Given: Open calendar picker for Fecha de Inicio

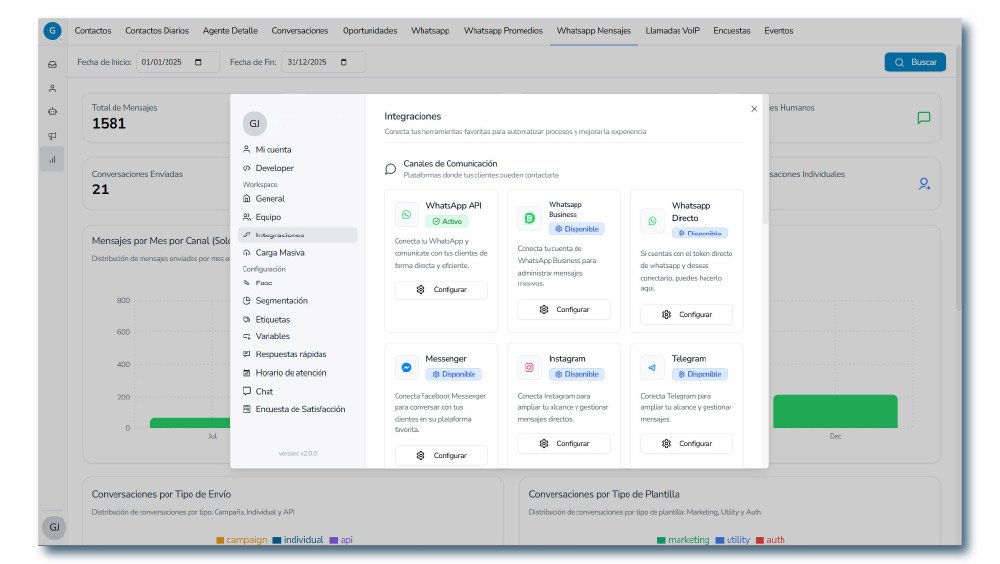Looking at the screenshot, I should click(x=198, y=63).
